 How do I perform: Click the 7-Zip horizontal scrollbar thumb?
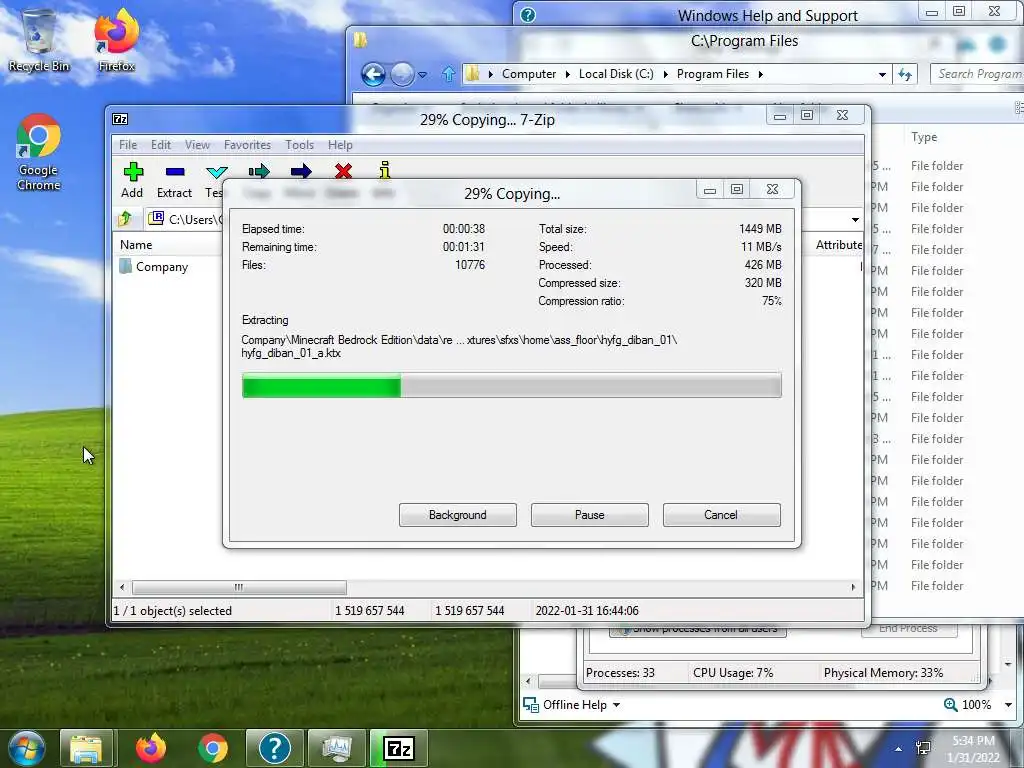(239, 587)
